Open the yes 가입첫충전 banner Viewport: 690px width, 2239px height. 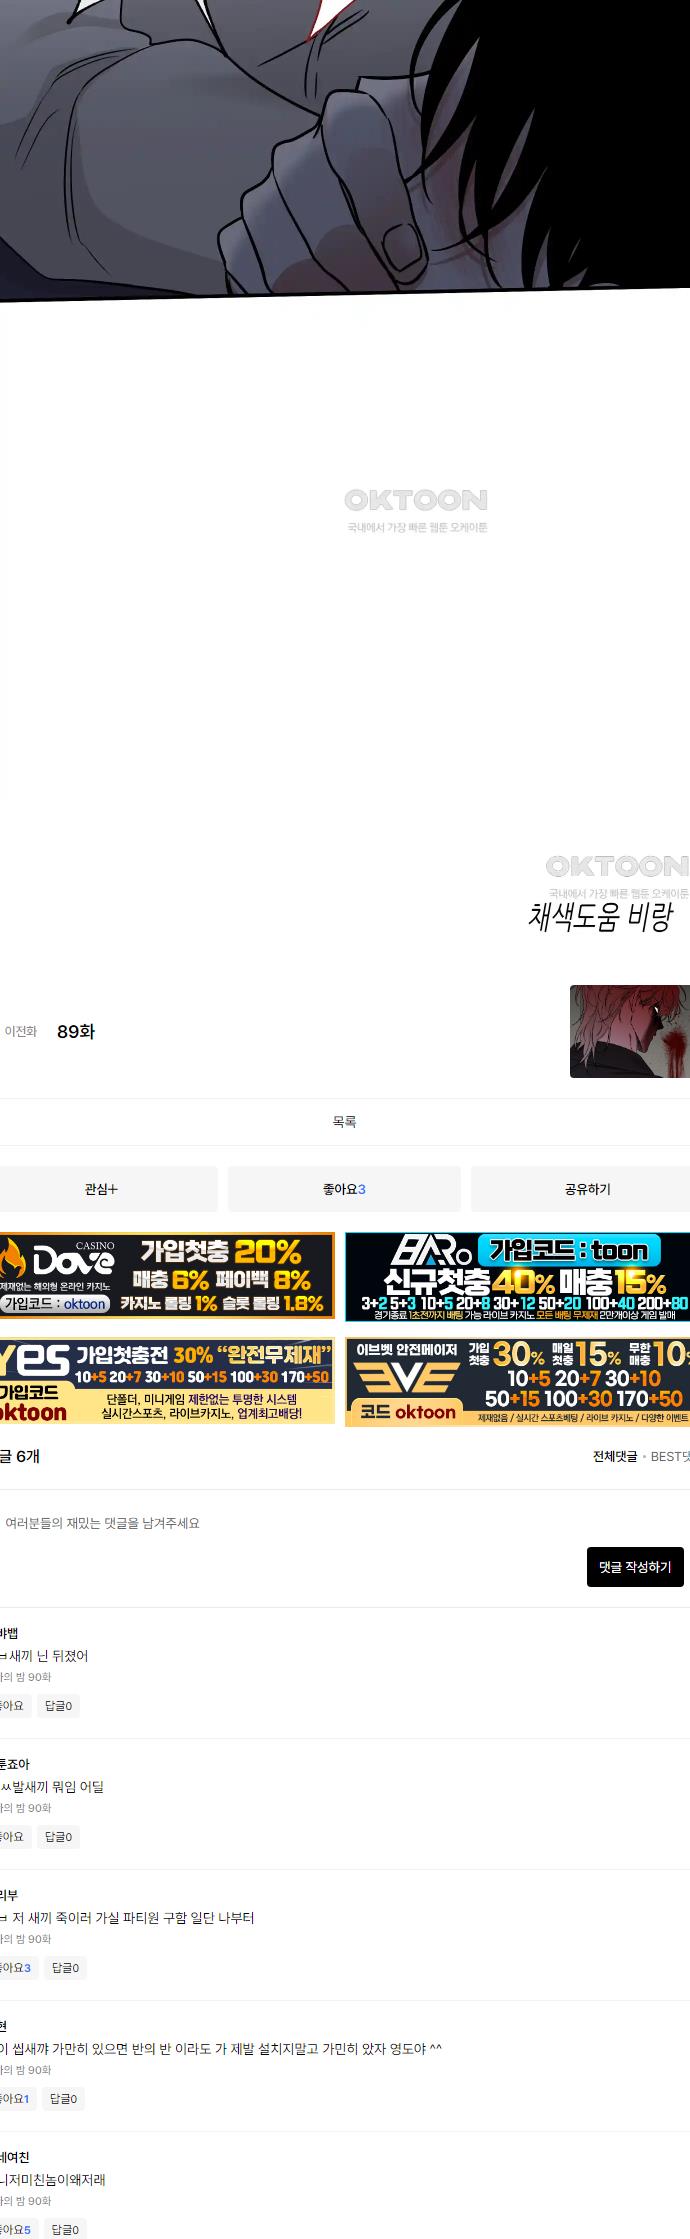click(167, 1381)
